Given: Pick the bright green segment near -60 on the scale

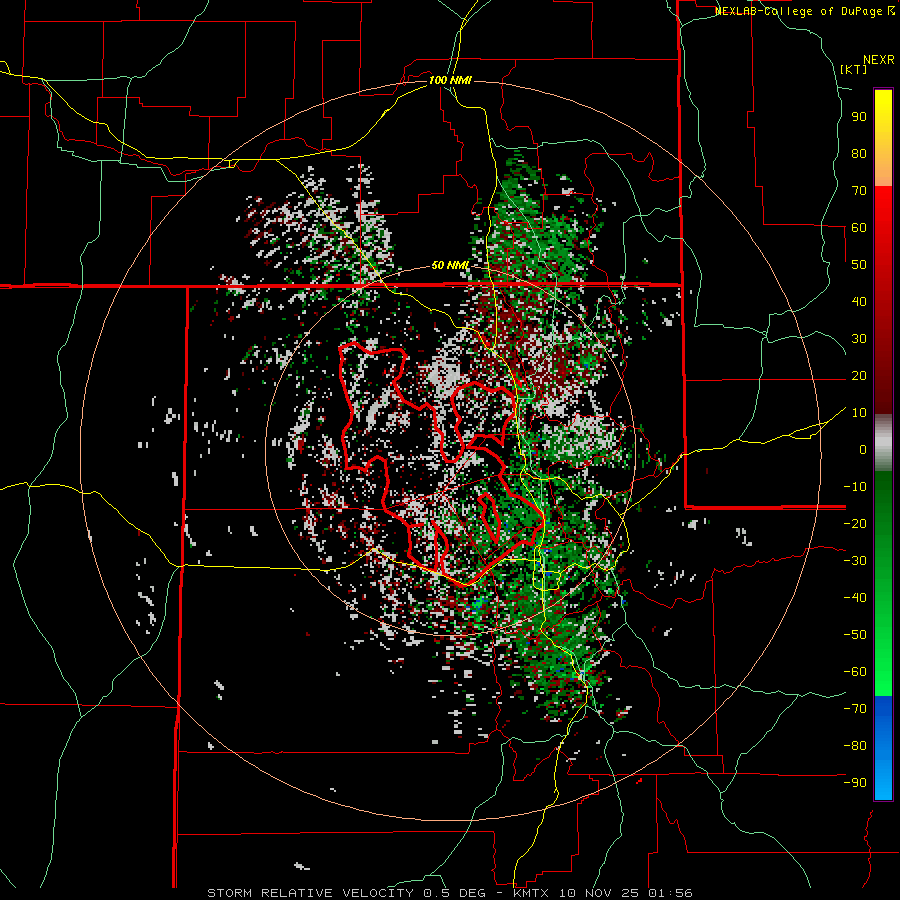Looking at the screenshot, I should pos(883,674).
